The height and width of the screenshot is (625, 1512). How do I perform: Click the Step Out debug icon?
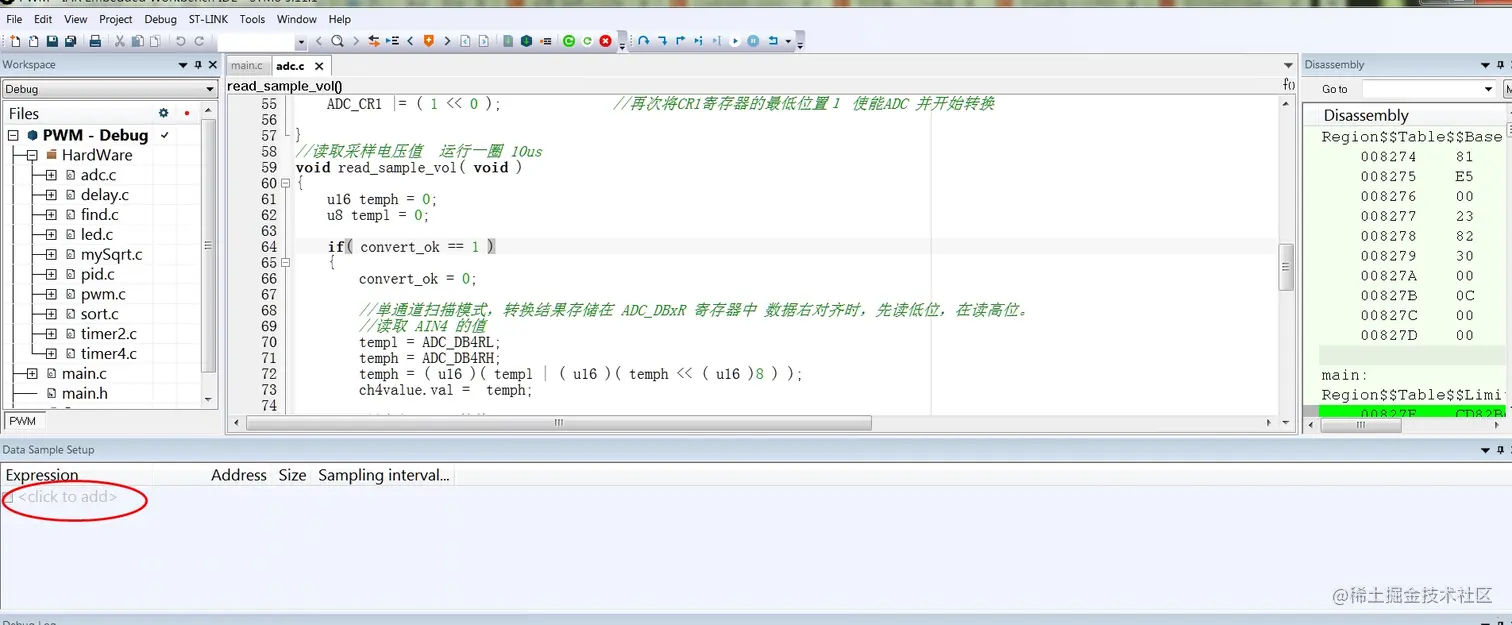pyautogui.click(x=680, y=41)
